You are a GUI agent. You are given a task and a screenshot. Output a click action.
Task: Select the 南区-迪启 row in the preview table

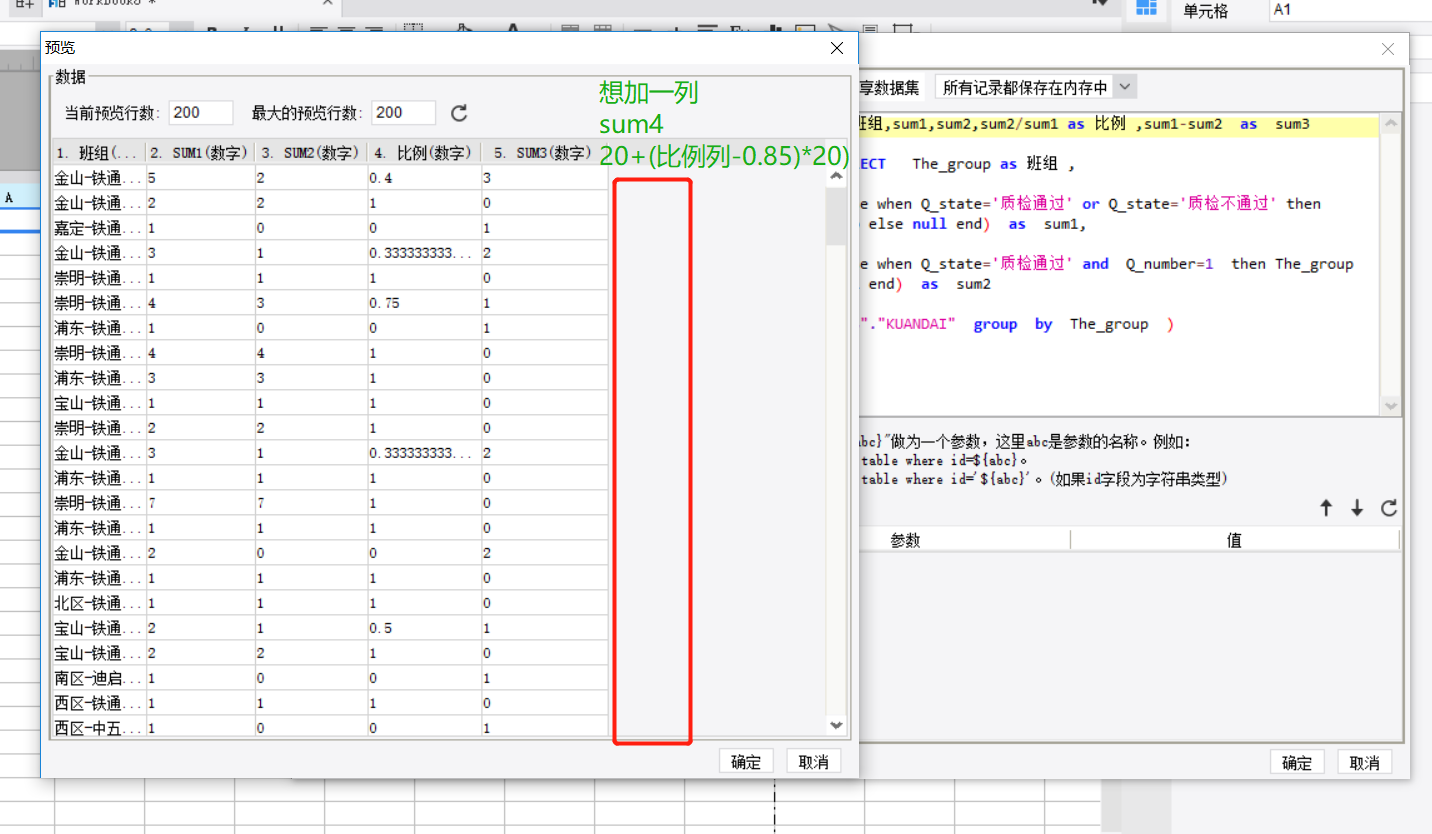330,678
